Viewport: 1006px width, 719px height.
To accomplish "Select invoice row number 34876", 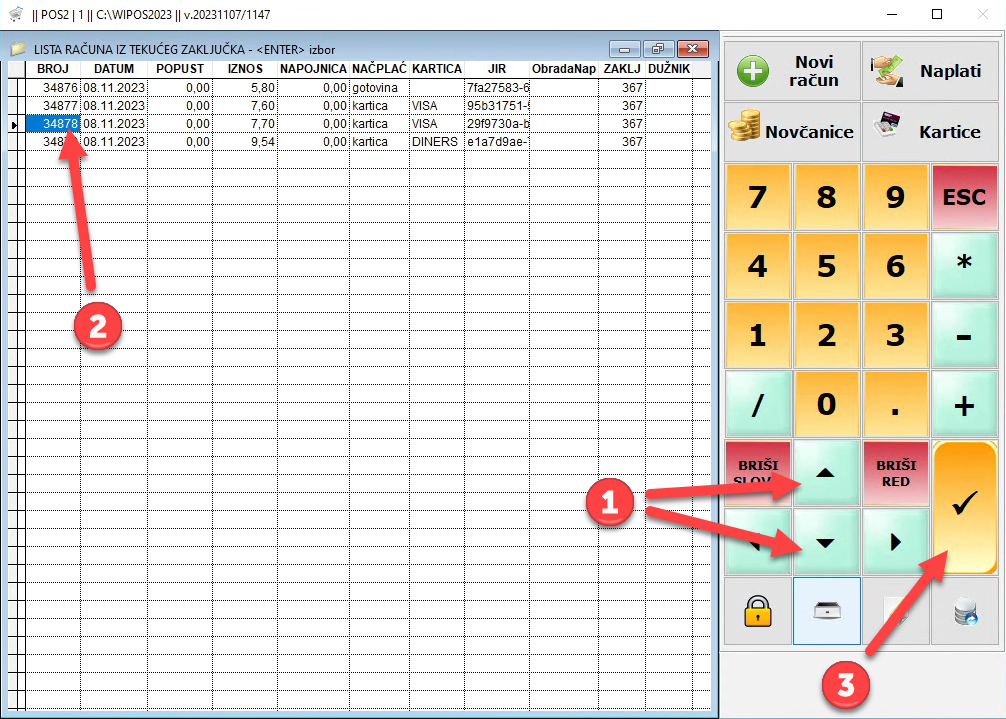I will pos(60,88).
